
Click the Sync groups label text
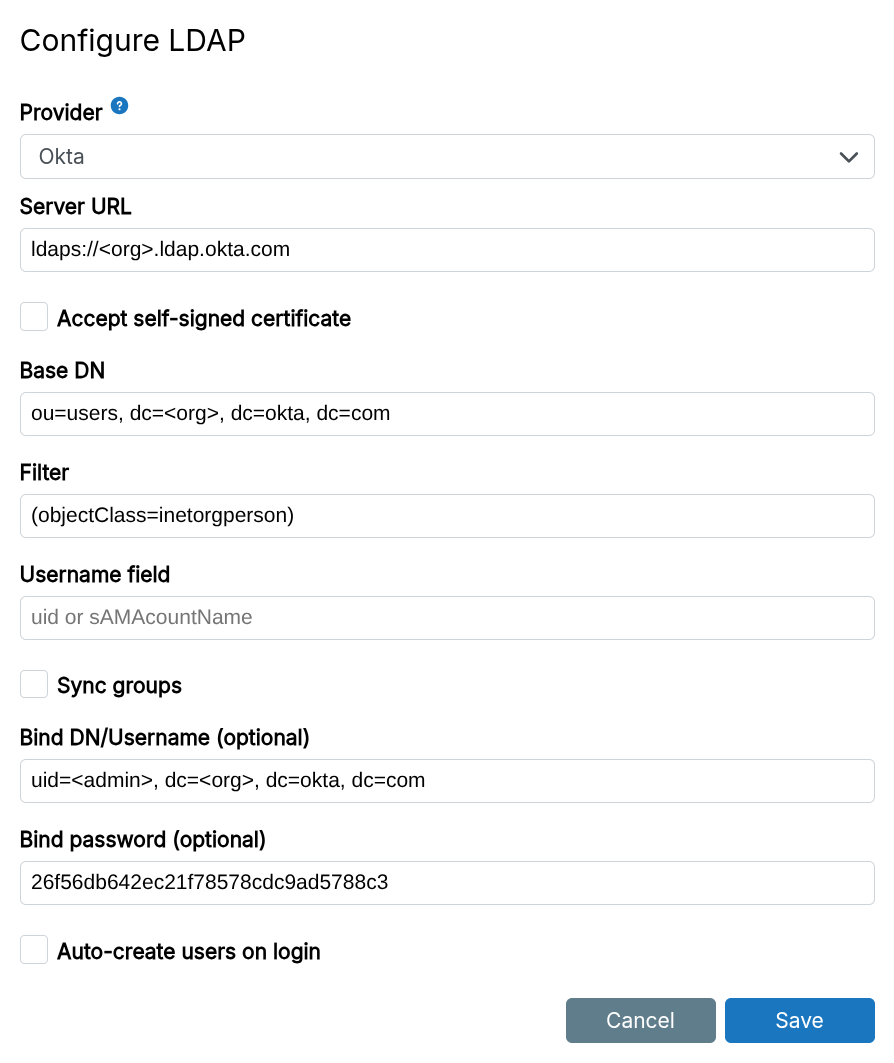coord(121,685)
